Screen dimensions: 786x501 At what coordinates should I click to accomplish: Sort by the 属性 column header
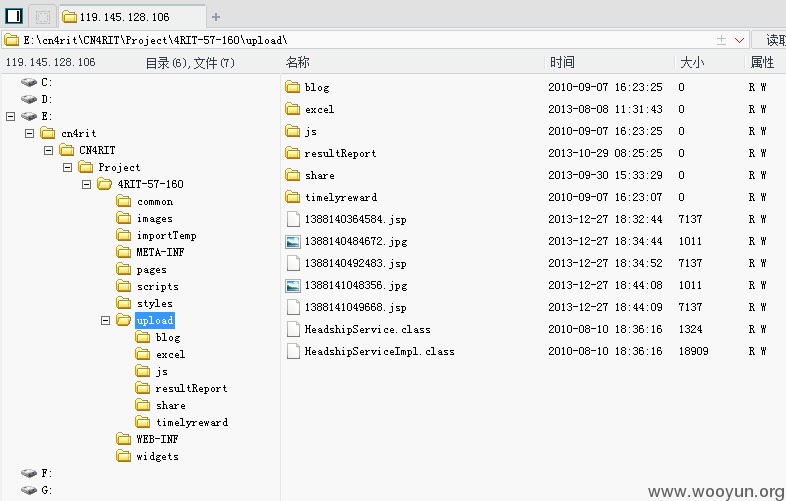click(x=762, y=62)
